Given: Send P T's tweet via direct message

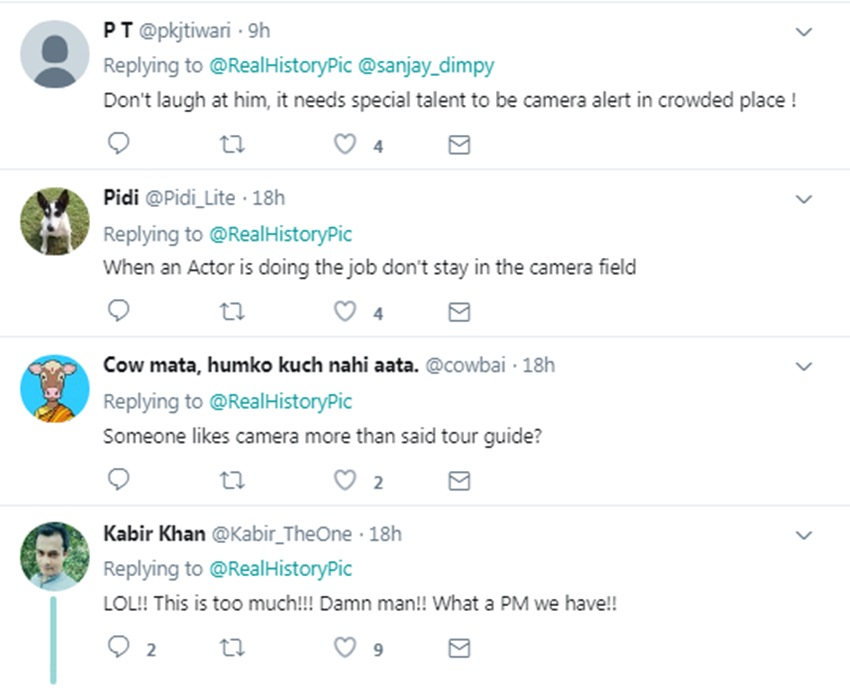Looking at the screenshot, I should click(x=458, y=145).
